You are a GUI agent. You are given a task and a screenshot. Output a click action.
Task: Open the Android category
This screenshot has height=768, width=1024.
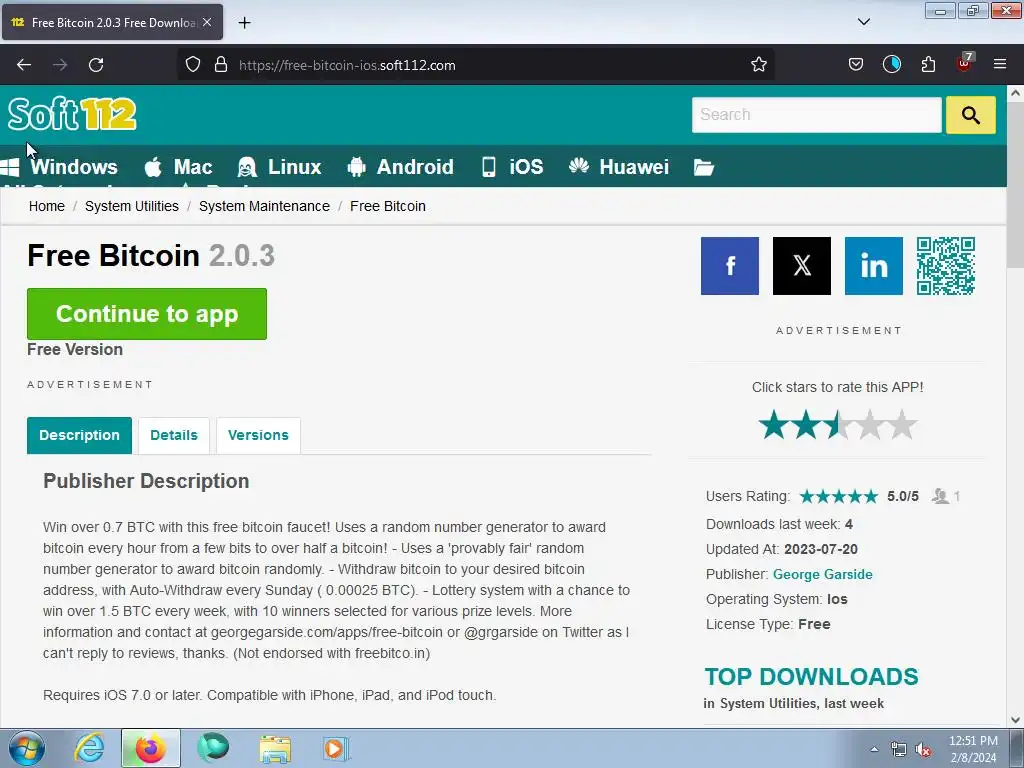coord(400,167)
